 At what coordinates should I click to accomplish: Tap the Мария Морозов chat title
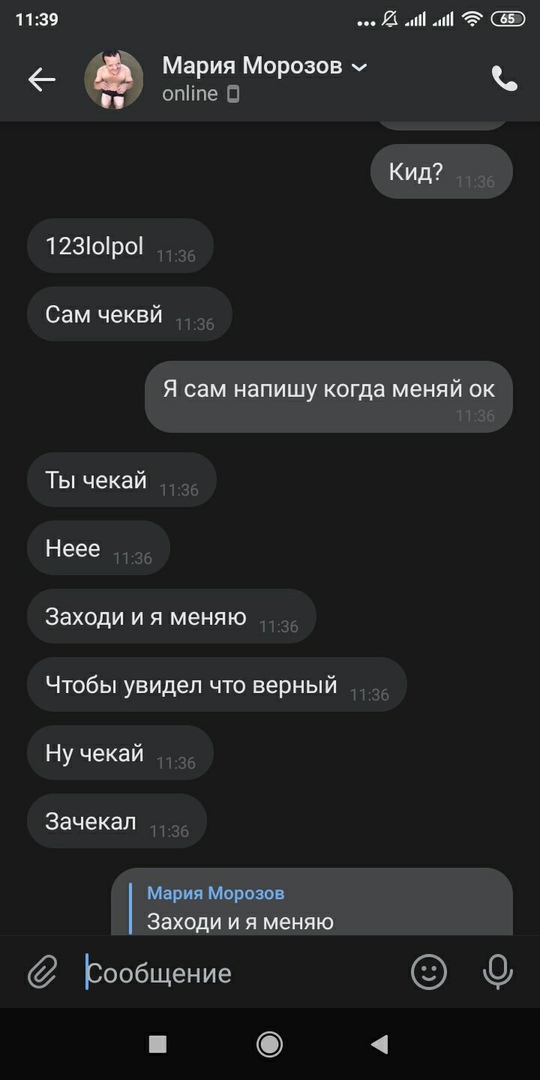coord(252,66)
